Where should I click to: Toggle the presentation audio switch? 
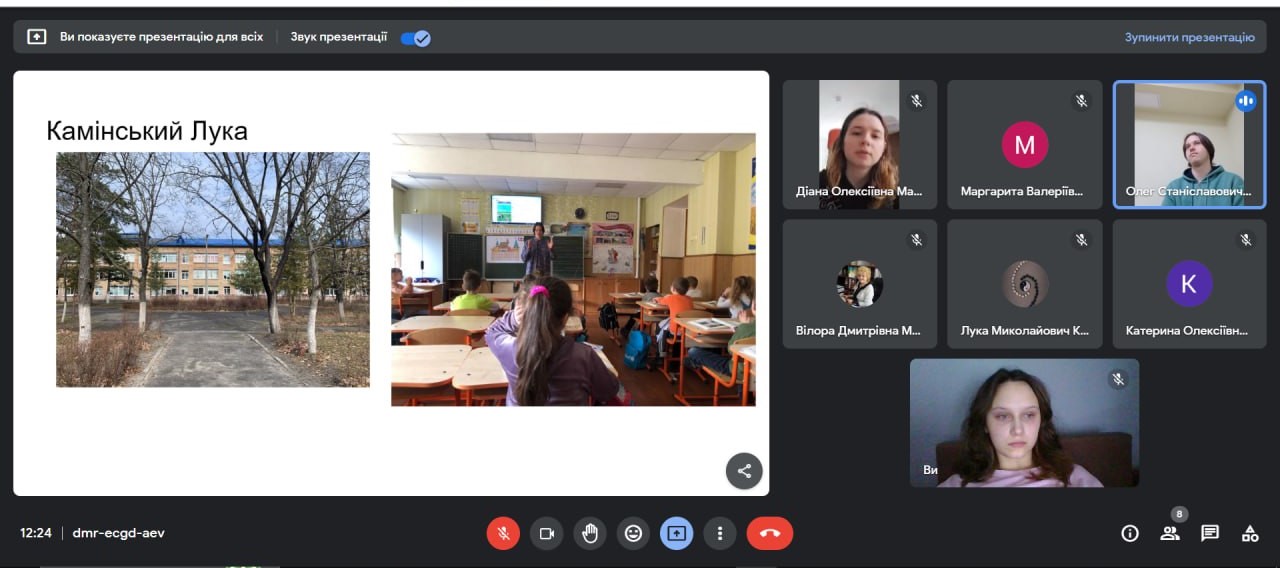pyautogui.click(x=415, y=38)
